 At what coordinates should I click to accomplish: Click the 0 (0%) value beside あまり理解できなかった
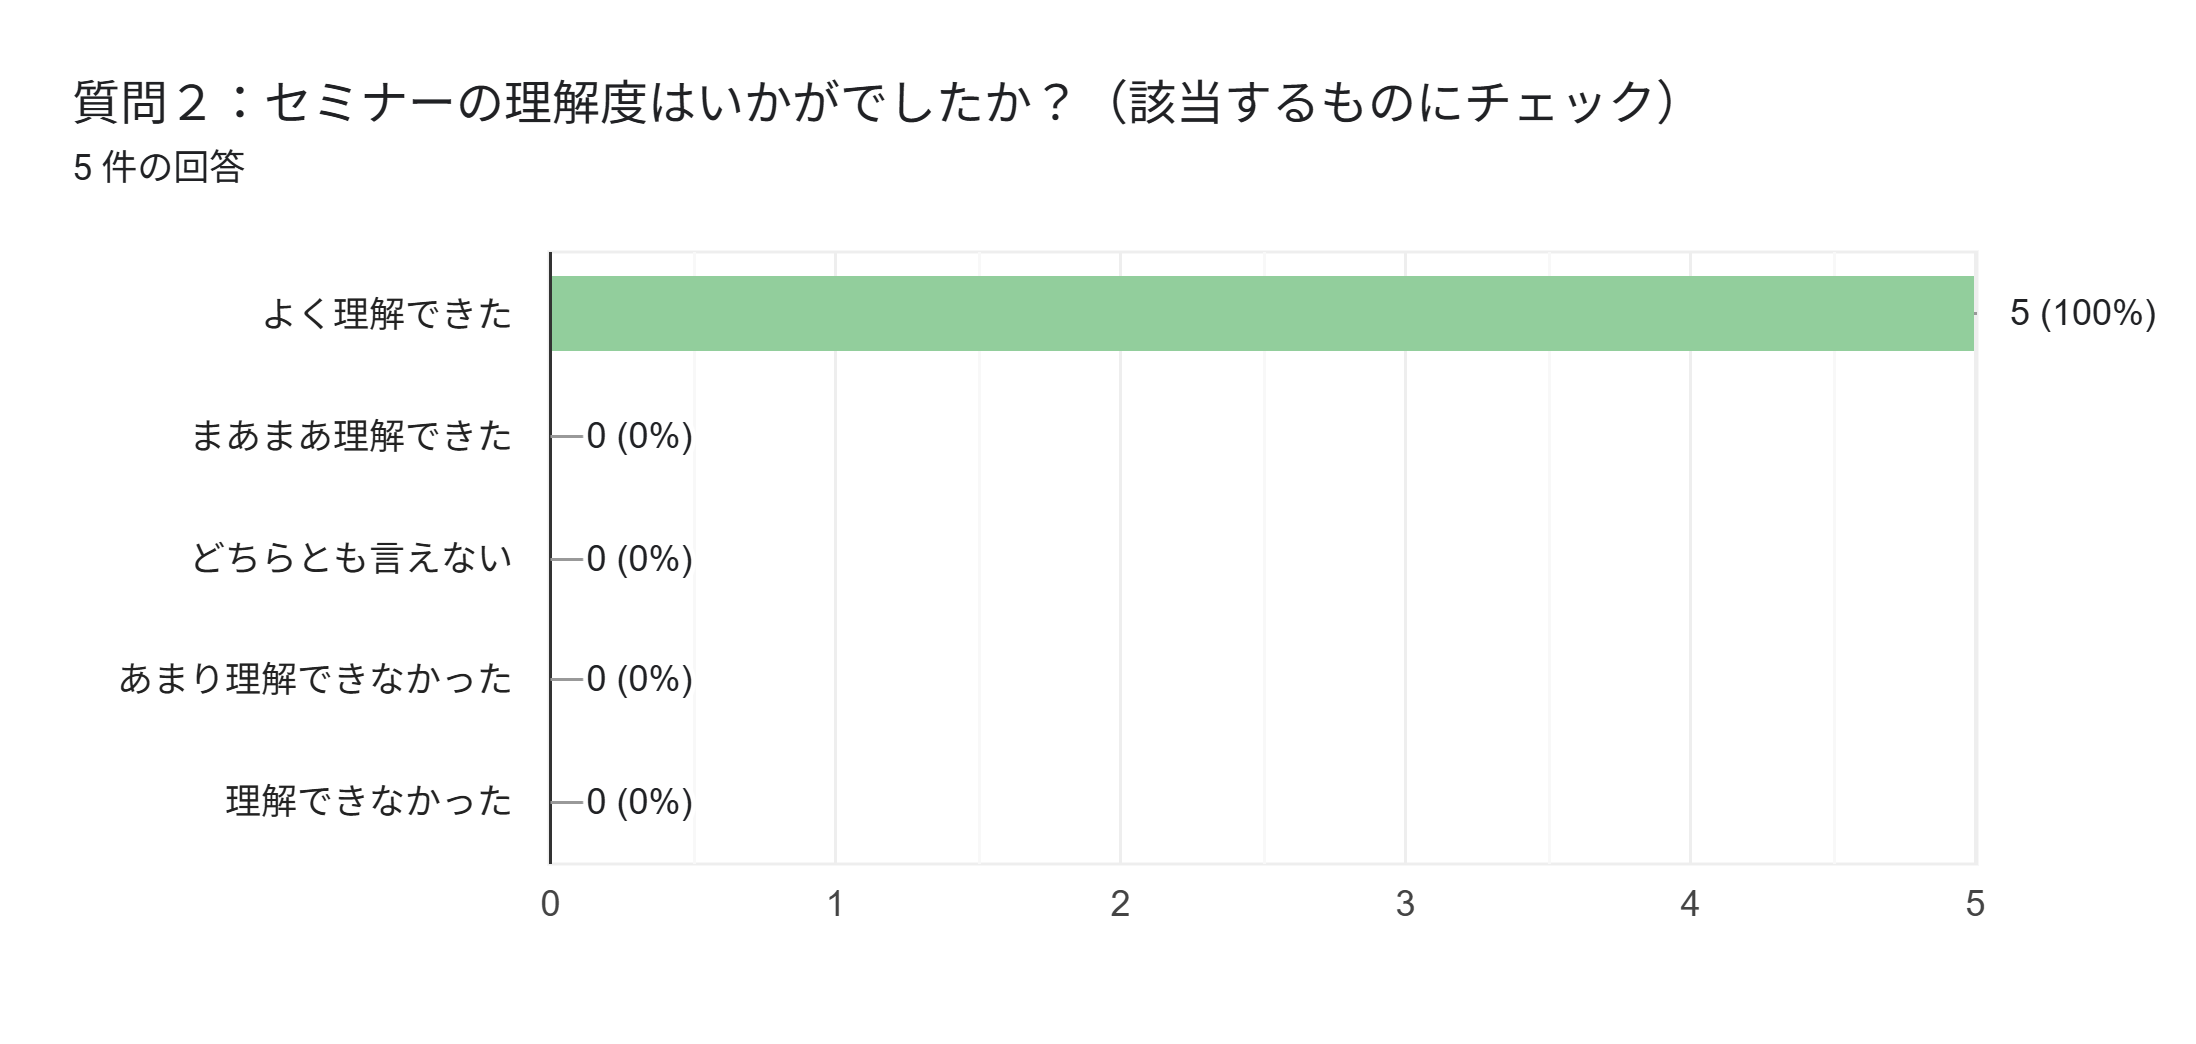point(639,680)
